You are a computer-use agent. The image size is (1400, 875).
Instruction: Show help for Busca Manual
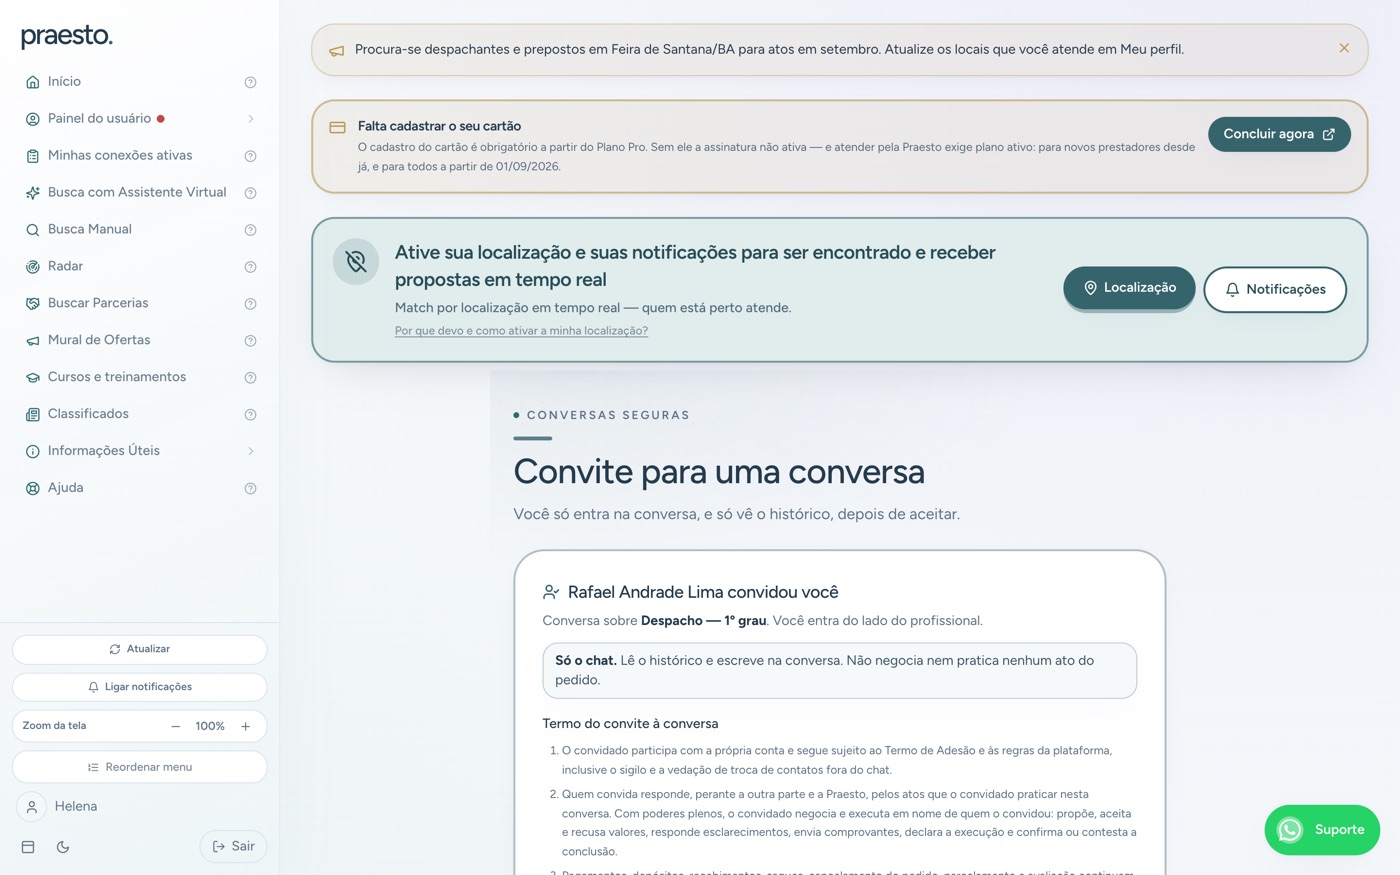[250, 230]
